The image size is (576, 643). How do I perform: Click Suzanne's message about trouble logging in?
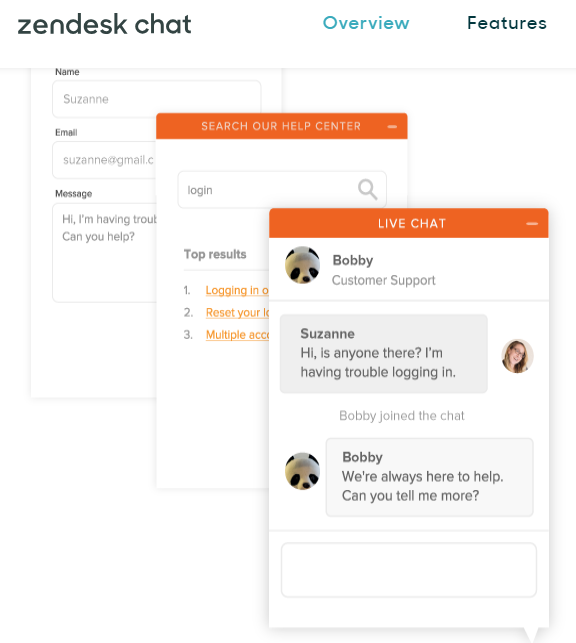[x=384, y=353]
